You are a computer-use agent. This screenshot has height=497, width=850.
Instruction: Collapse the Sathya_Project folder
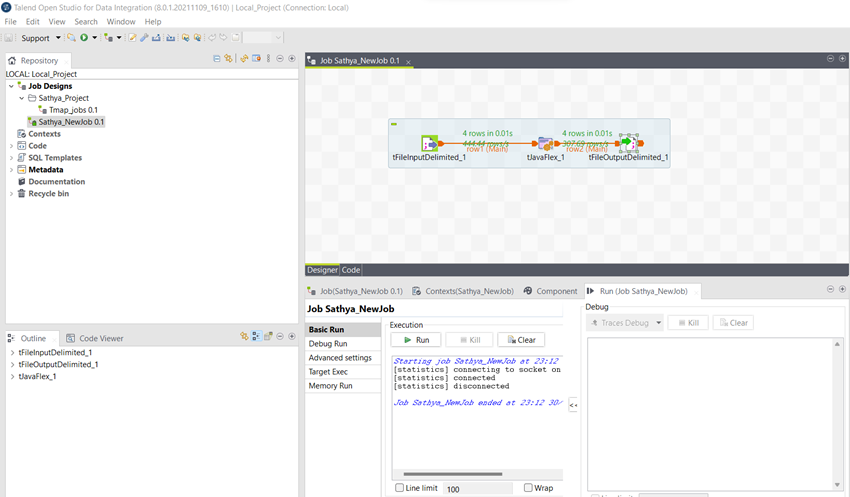tap(22, 98)
